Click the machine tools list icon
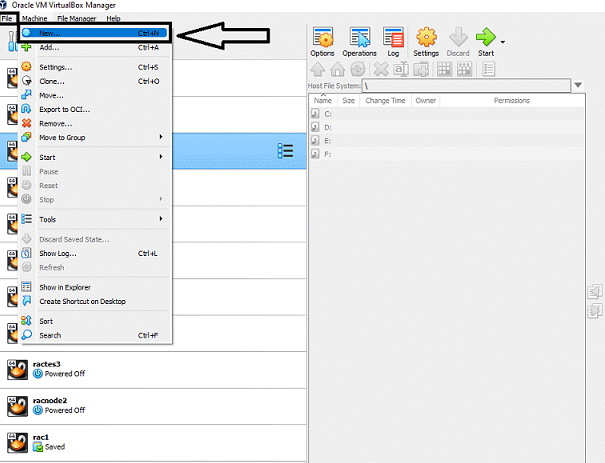Viewport: 605px width, 463px height. [x=285, y=150]
